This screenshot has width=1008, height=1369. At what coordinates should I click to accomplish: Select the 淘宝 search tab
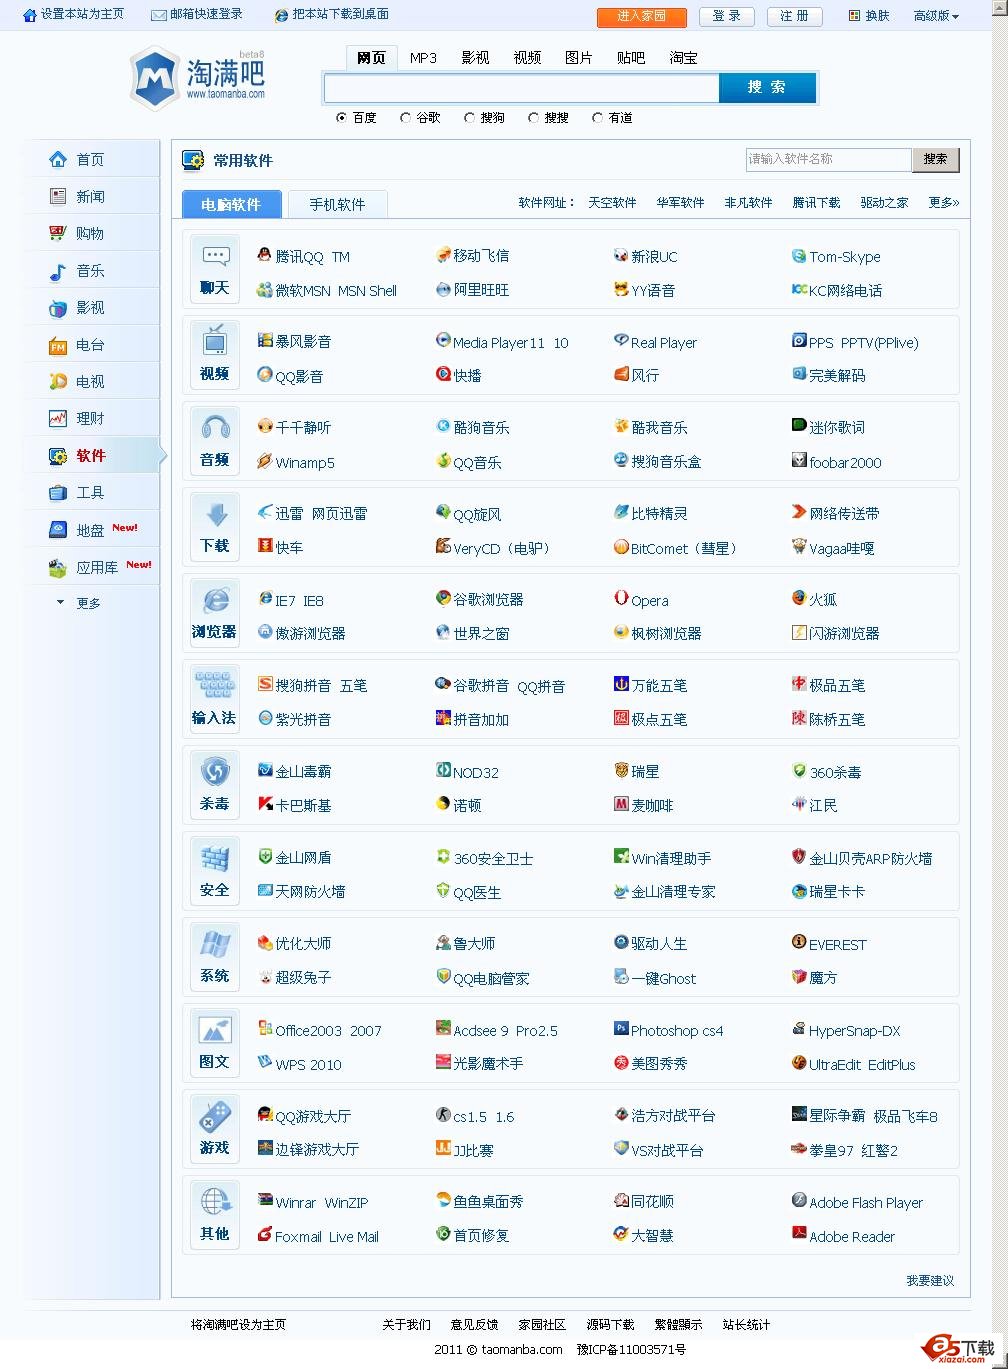(x=683, y=58)
